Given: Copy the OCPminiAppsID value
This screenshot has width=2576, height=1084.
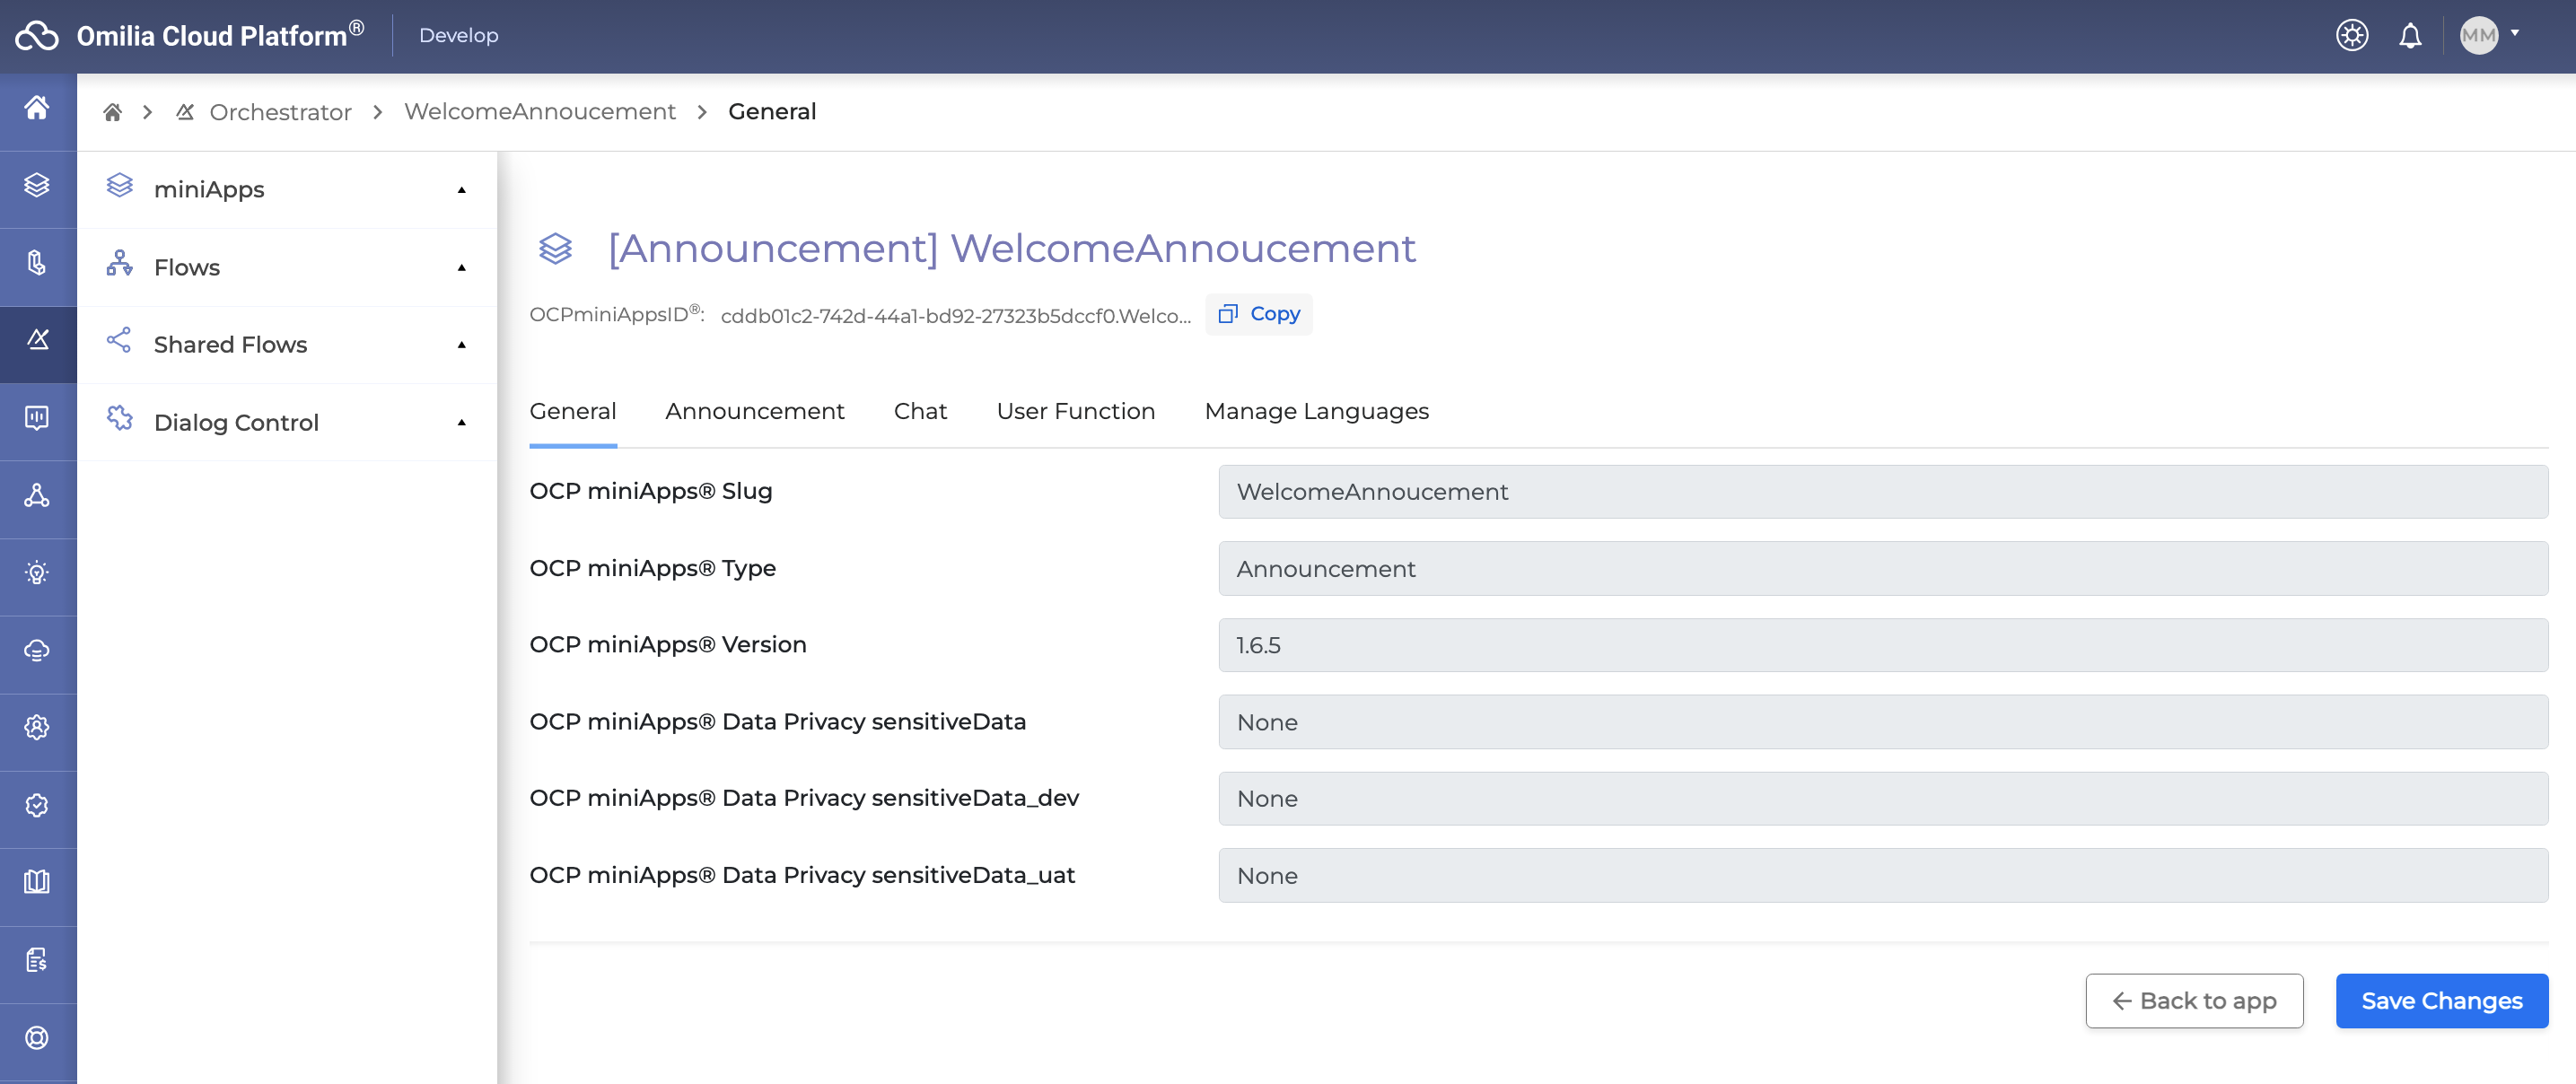Looking at the screenshot, I should coord(1259,314).
